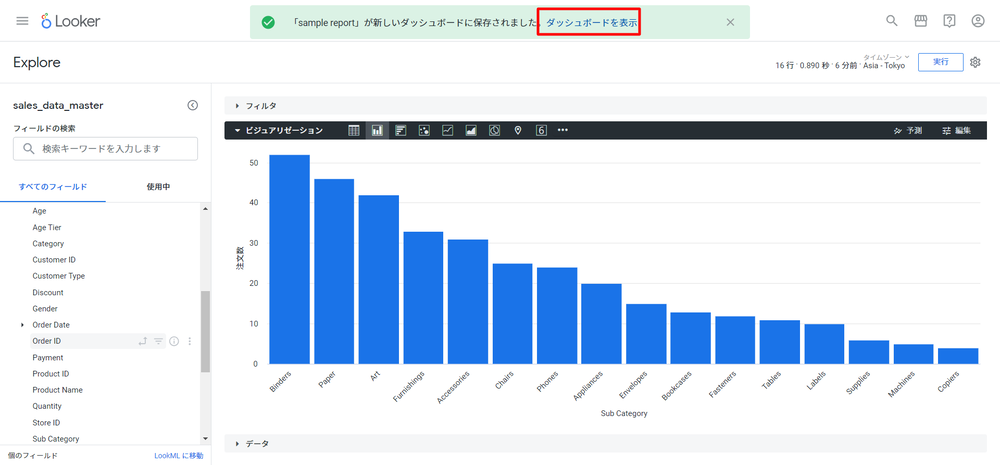
Task: Open the Marketplace store icon
Action: click(920, 21)
